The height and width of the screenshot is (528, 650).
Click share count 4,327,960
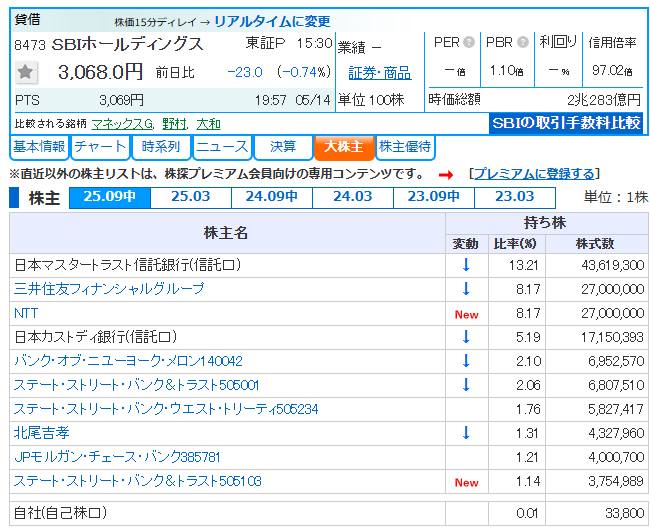coord(616,433)
